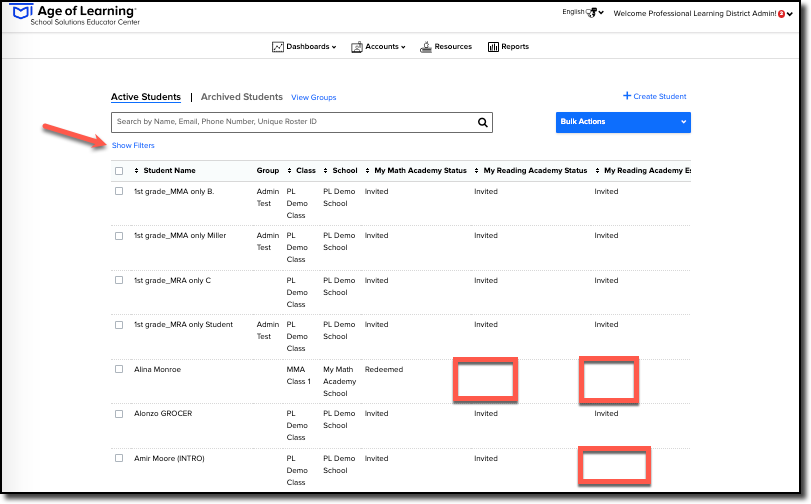Toggle the select-all students checkbox
The height and width of the screenshot is (504, 811).
(x=119, y=171)
